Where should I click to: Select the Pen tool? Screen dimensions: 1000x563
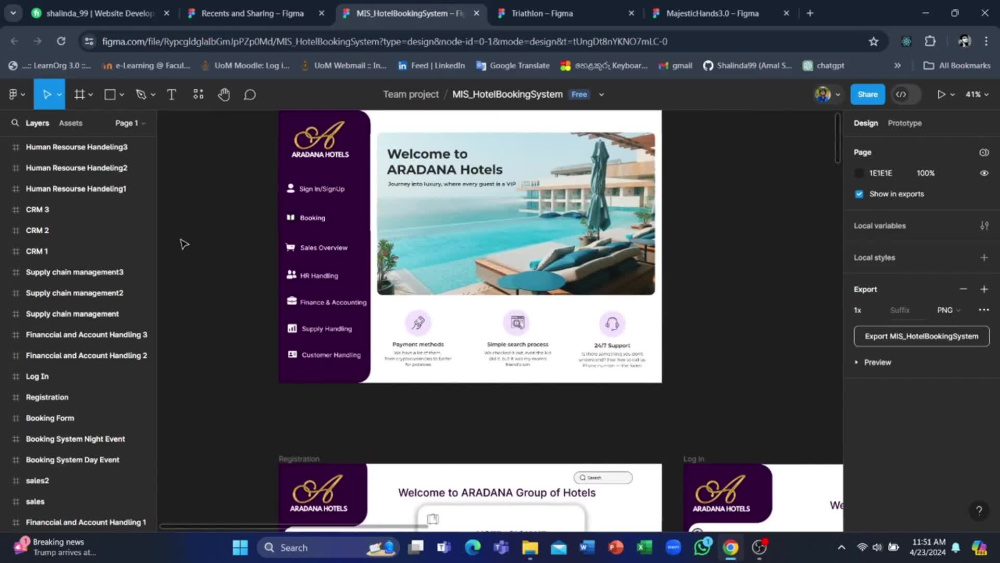141,94
